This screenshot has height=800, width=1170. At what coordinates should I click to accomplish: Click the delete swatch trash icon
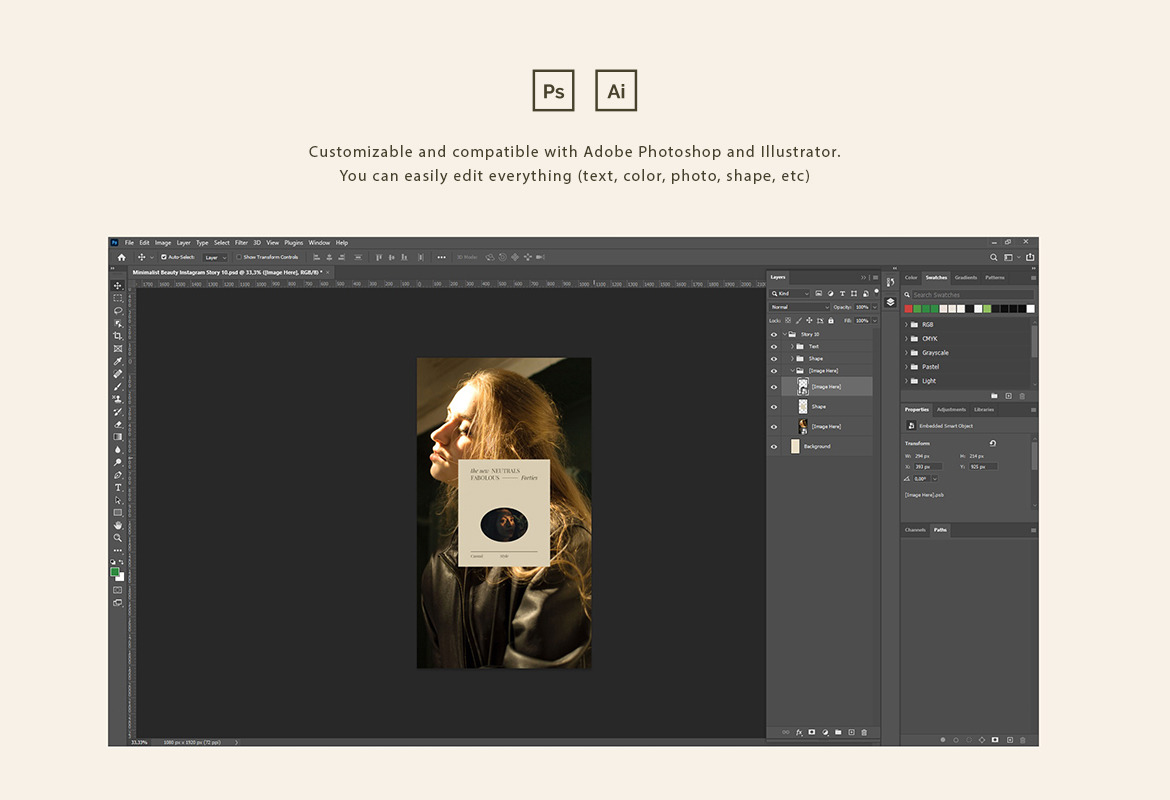1023,395
